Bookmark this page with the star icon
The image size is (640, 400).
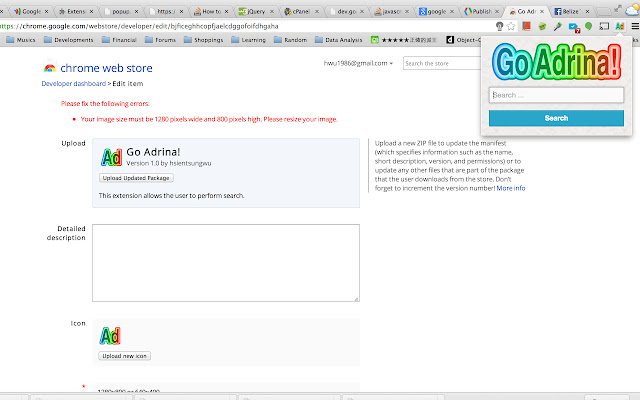coord(511,26)
